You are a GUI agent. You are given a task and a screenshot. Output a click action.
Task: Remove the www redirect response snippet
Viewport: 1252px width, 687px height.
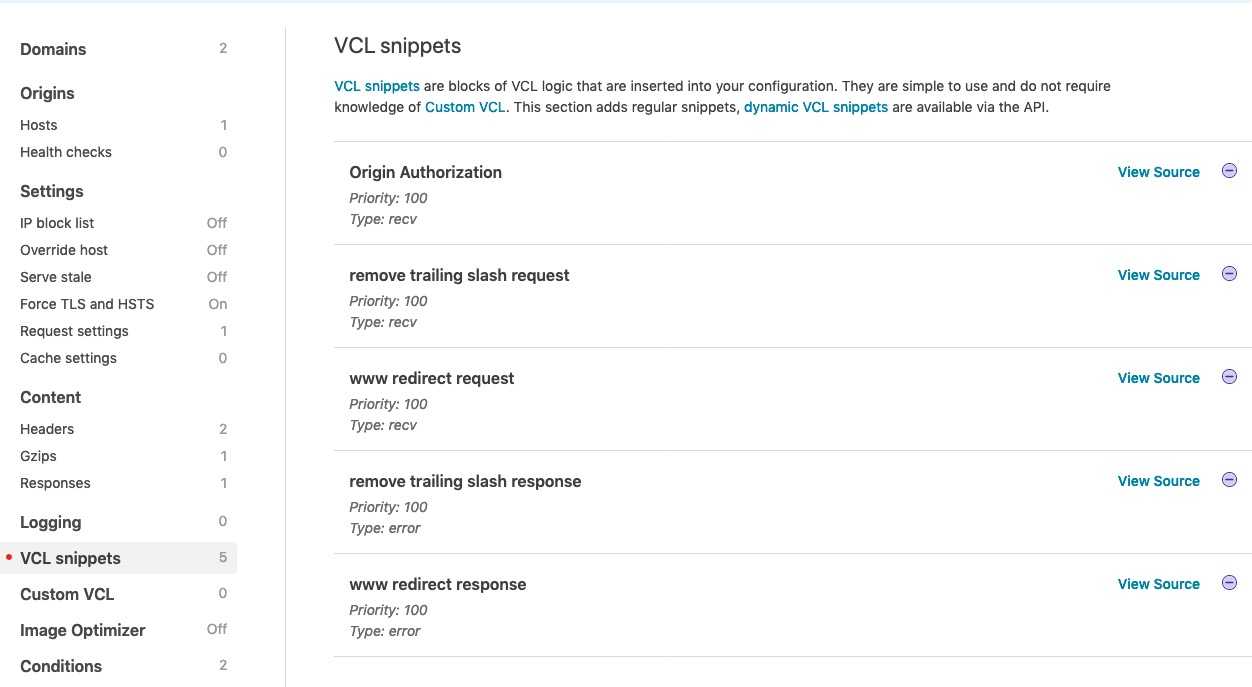pos(1230,583)
